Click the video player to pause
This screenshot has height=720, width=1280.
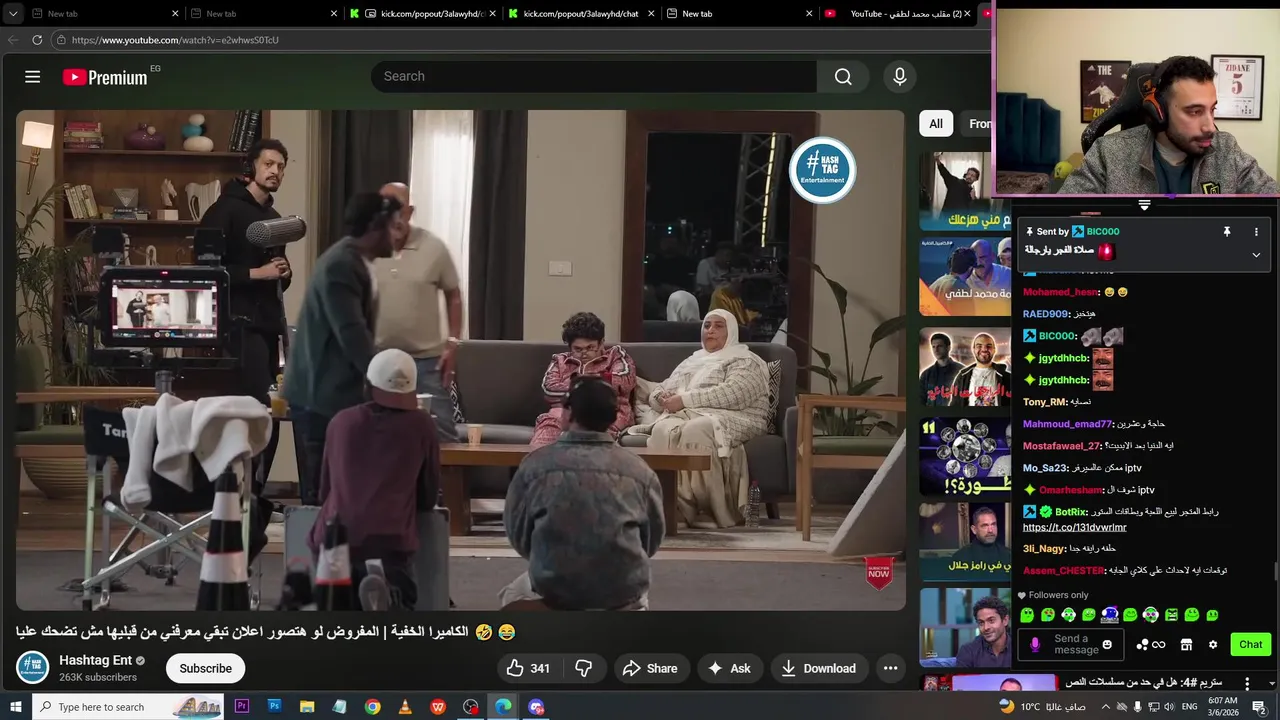(460, 360)
